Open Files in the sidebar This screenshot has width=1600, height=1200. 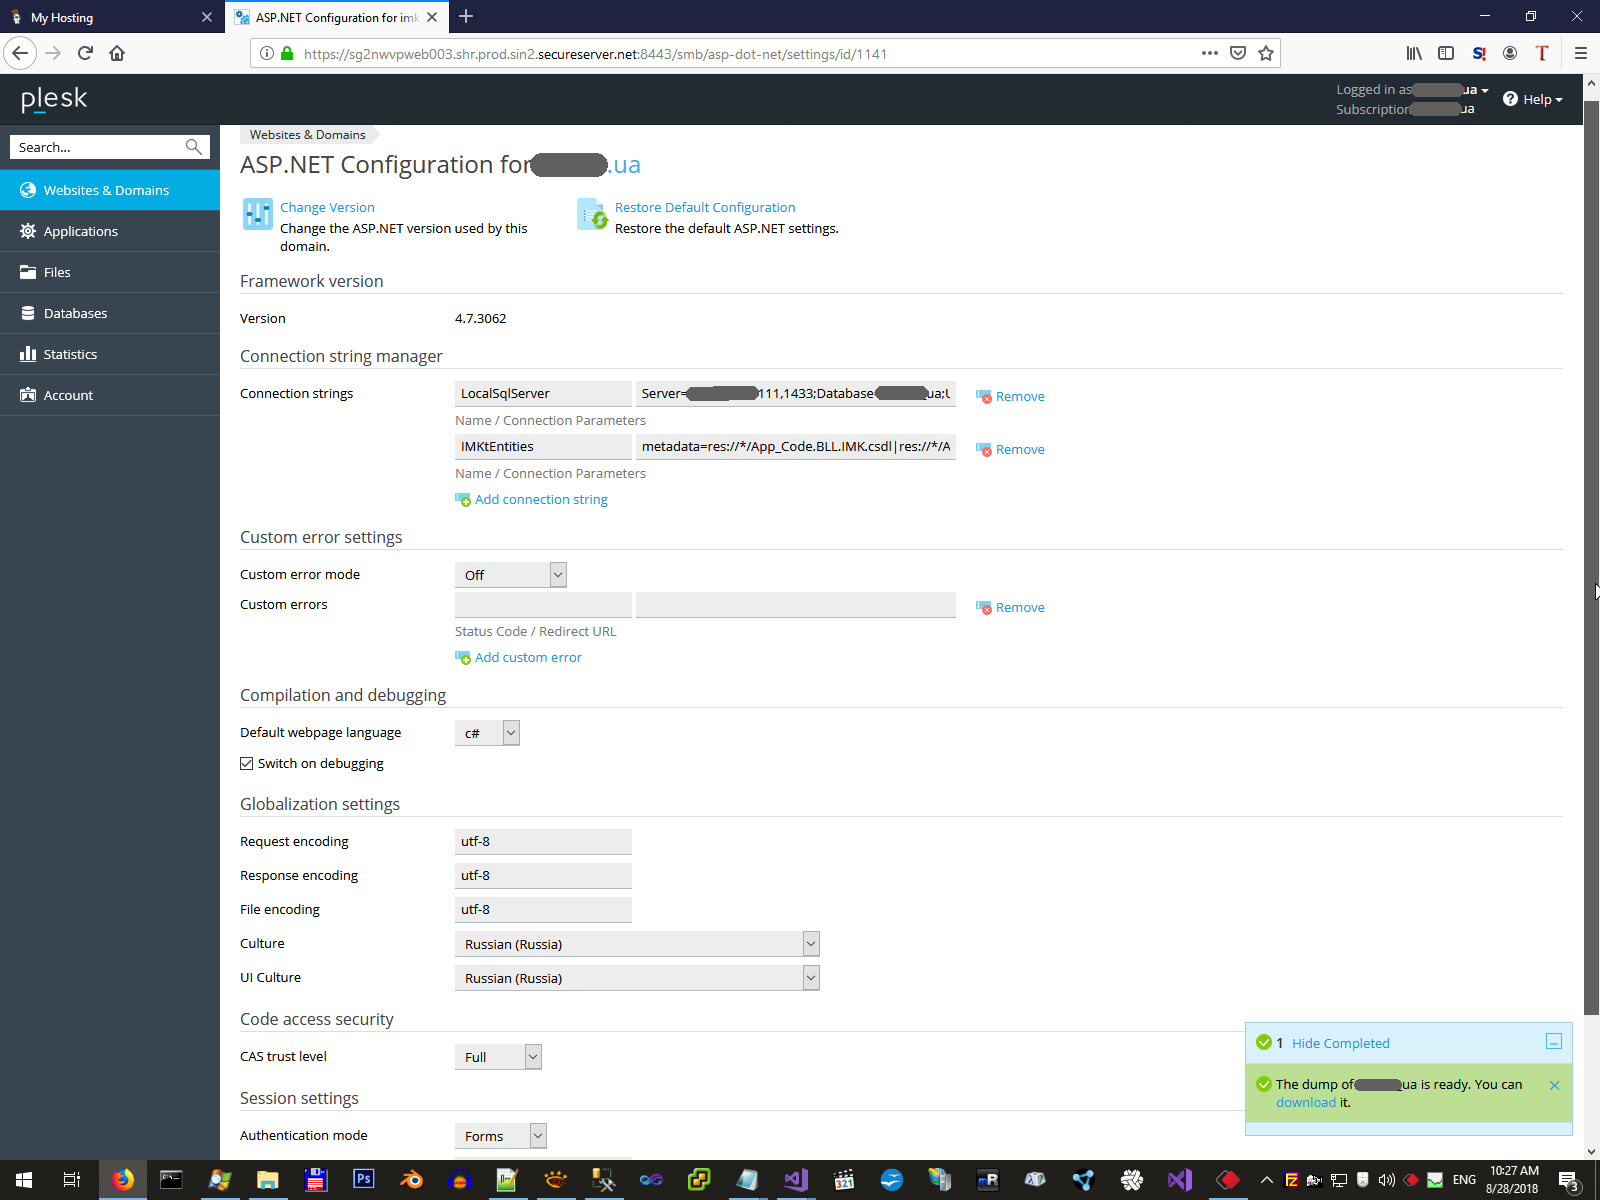[110, 272]
